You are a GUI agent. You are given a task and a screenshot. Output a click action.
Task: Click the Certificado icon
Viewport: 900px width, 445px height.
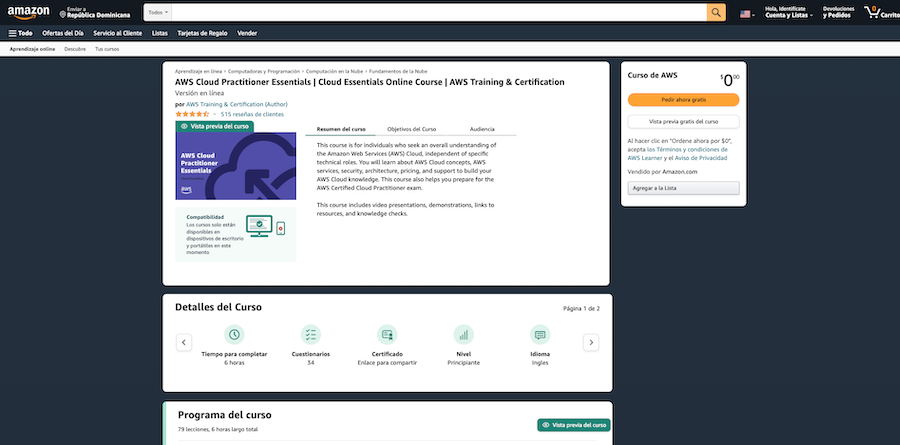(387, 334)
